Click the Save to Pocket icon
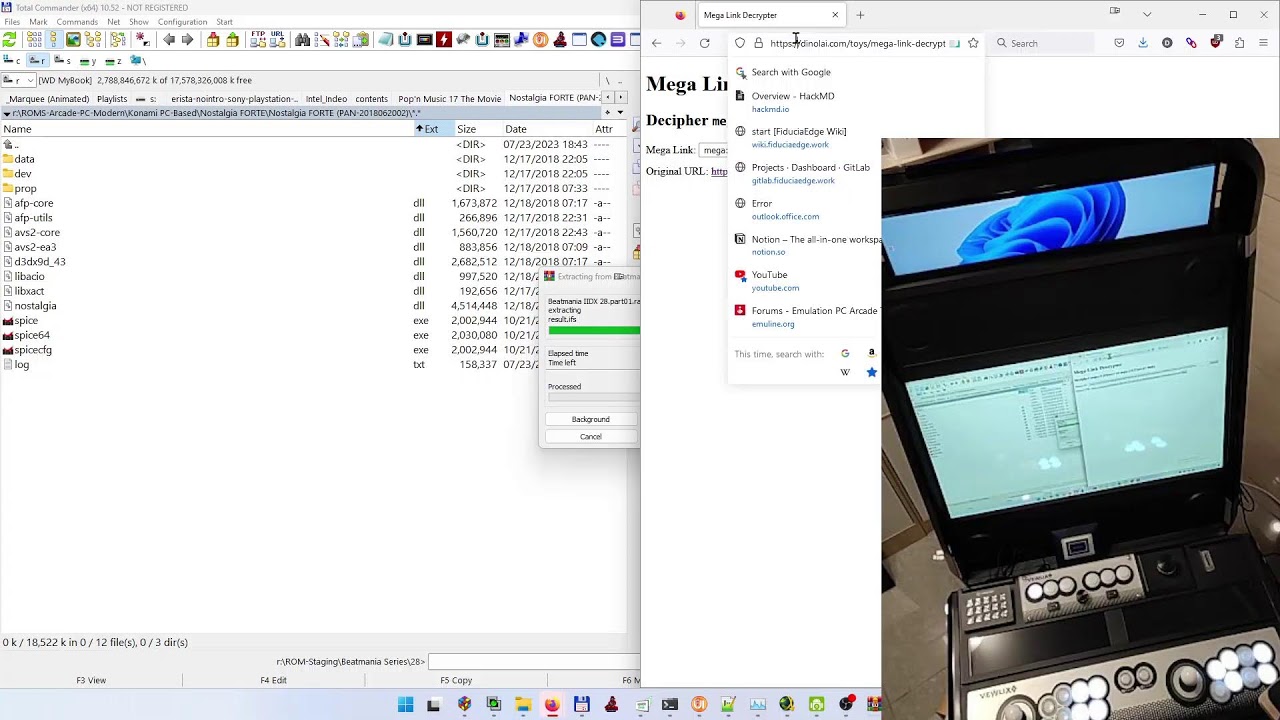The height and width of the screenshot is (720, 1280). click(x=1119, y=43)
